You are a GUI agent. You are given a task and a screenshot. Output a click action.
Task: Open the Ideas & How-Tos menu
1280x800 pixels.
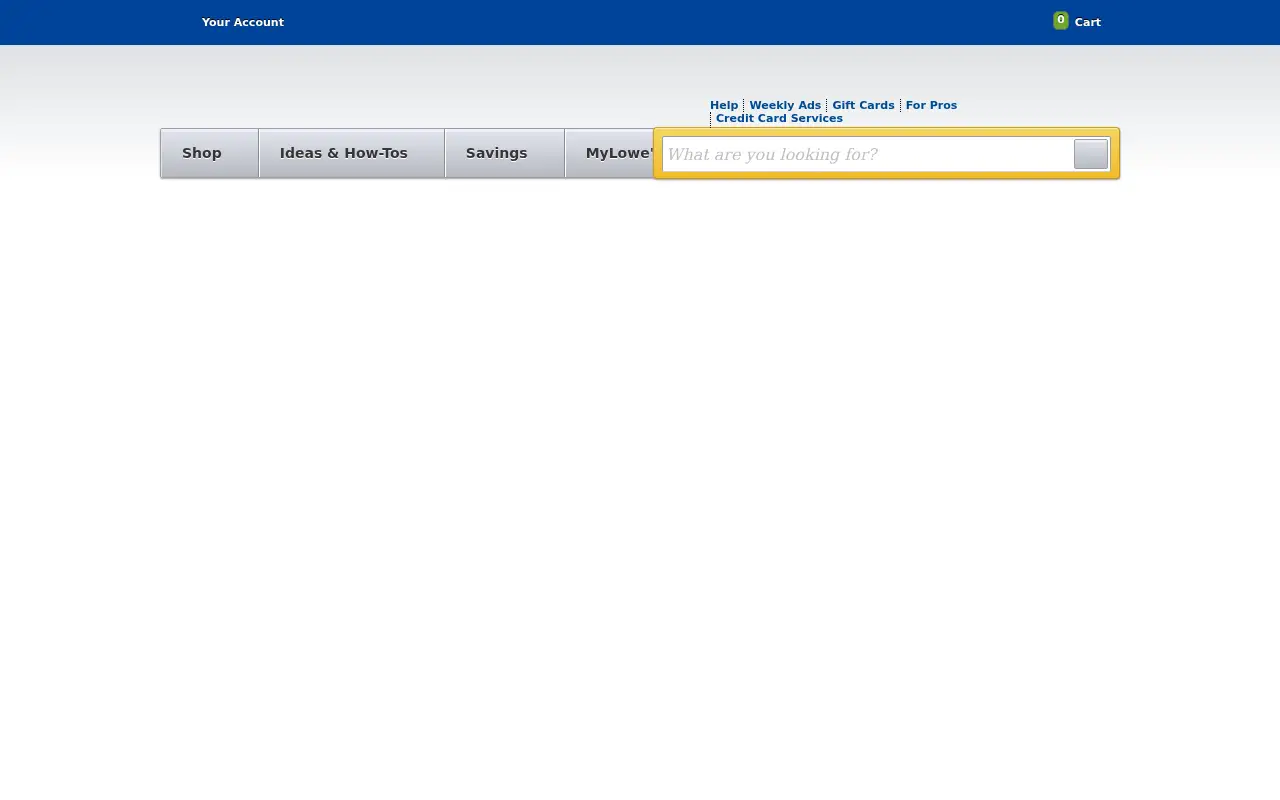click(x=352, y=153)
